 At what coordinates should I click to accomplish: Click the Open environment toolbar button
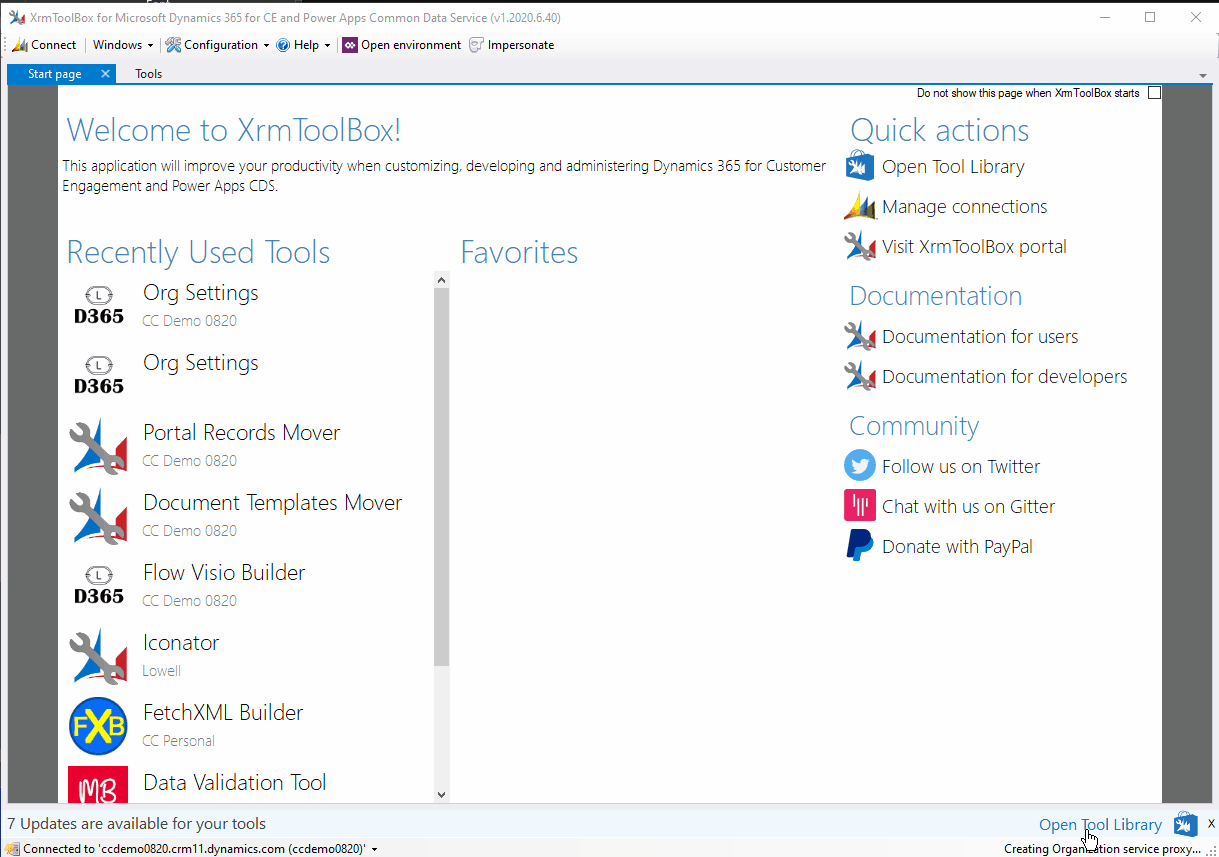point(402,45)
